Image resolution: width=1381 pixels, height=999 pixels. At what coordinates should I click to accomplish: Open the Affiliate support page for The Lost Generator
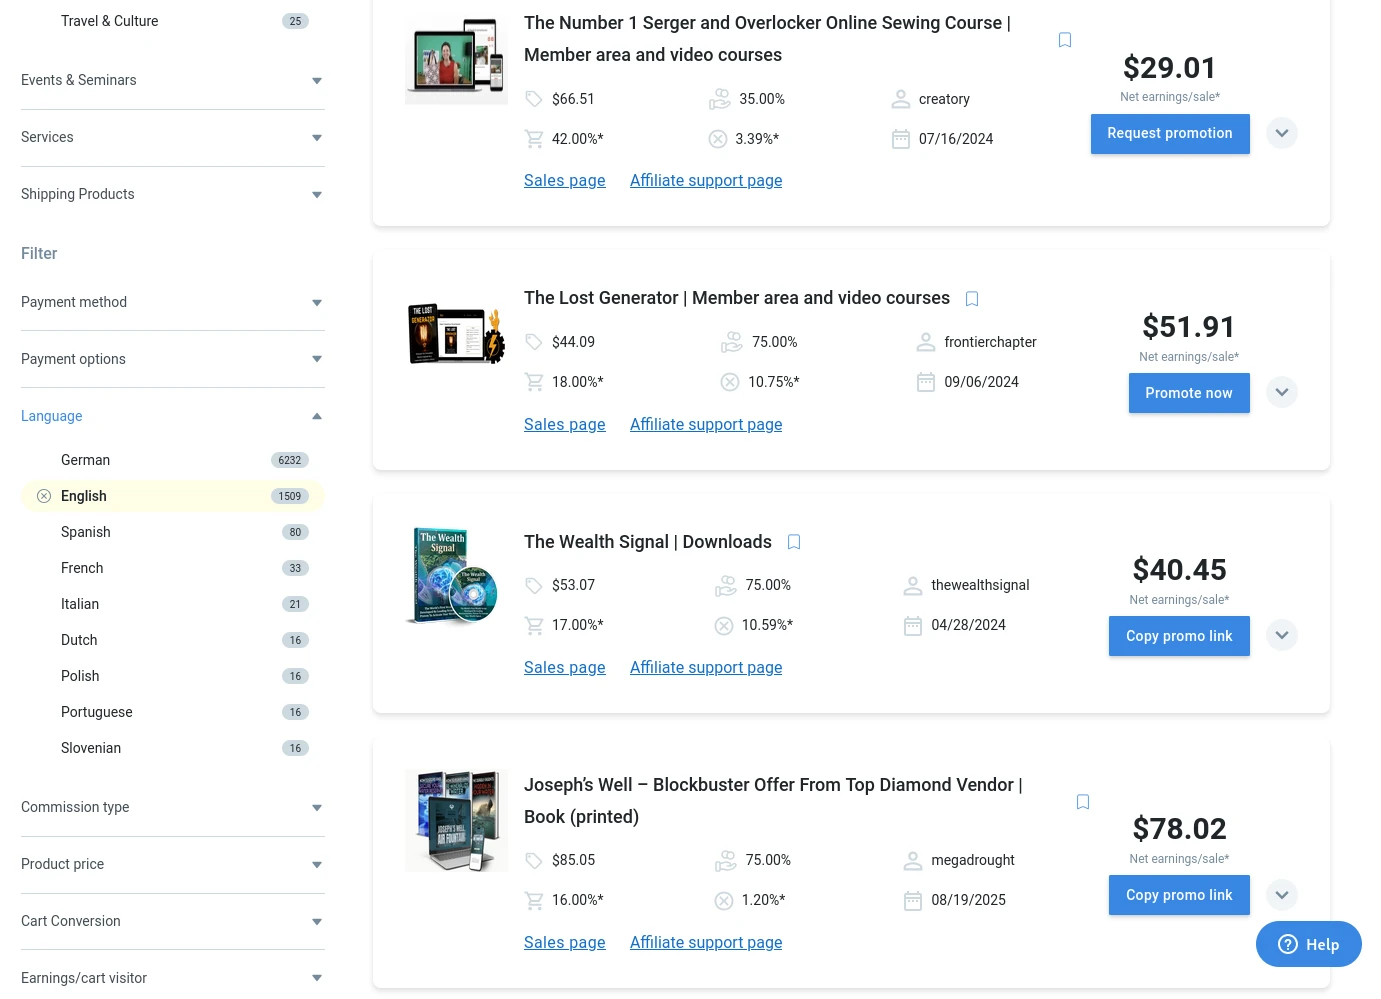[x=706, y=424]
